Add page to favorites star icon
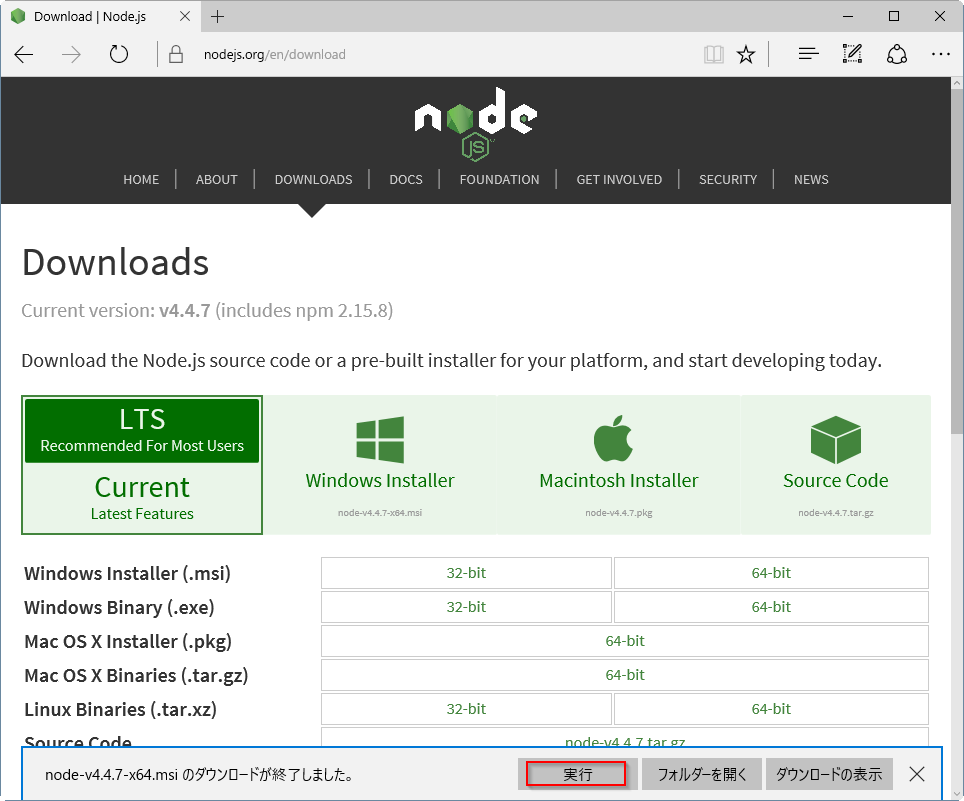The image size is (964, 801). tap(746, 55)
